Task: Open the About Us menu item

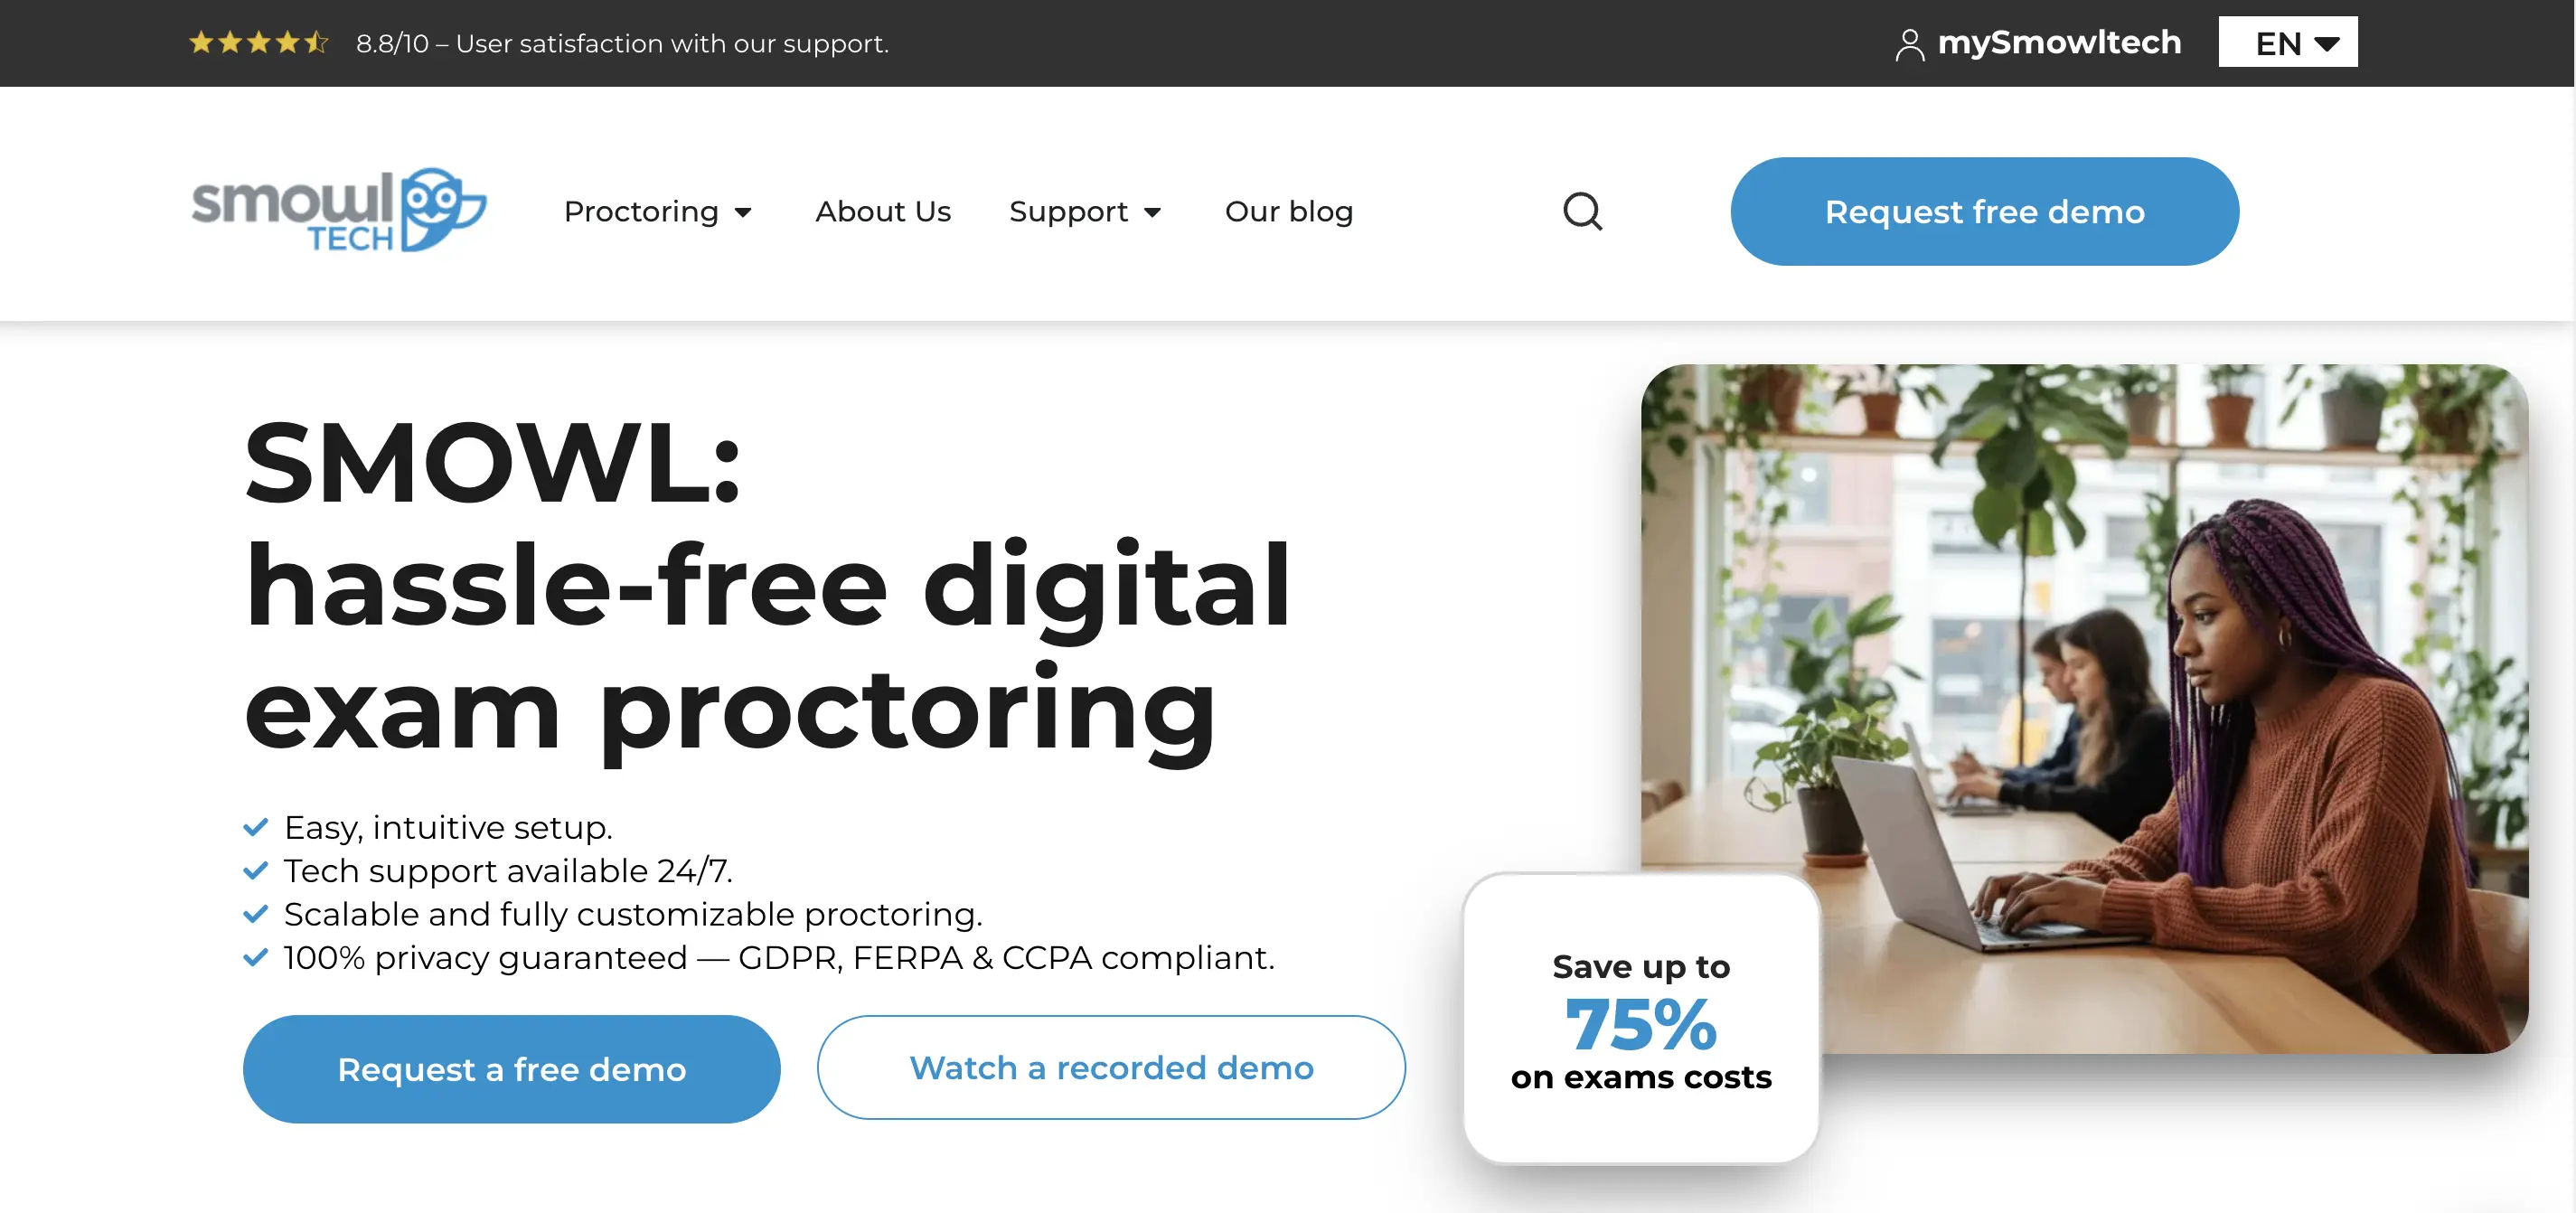Action: tap(882, 211)
